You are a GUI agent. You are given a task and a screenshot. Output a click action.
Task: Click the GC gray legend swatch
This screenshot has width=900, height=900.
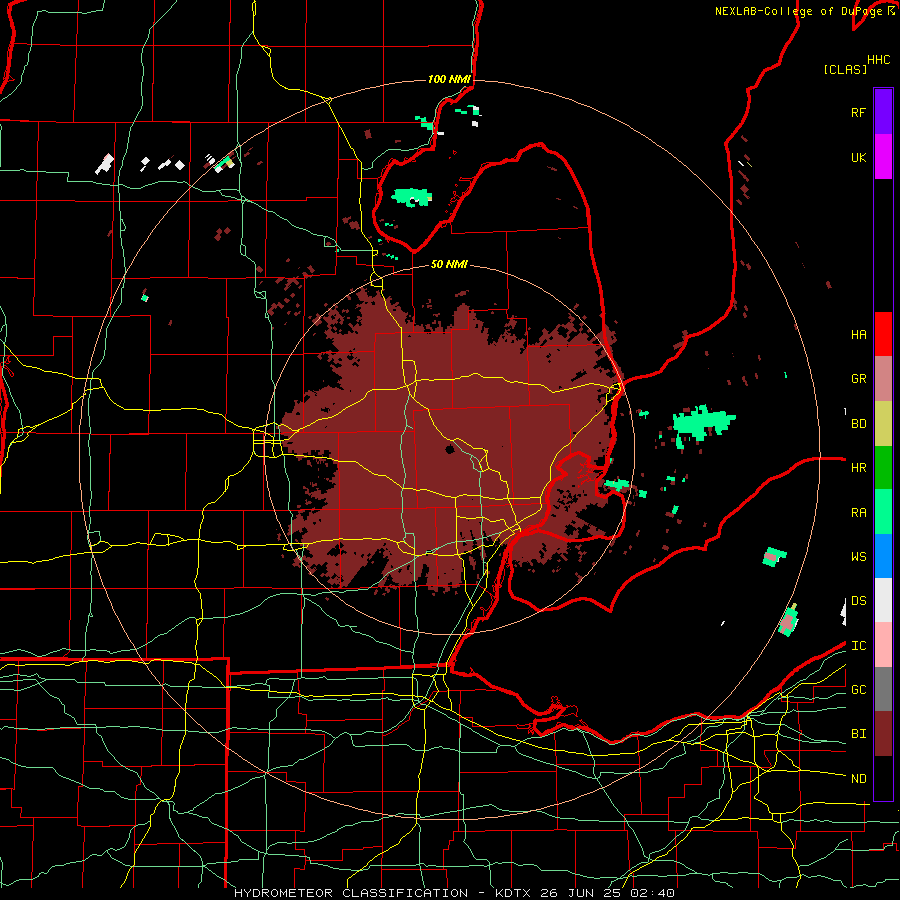coord(883,689)
